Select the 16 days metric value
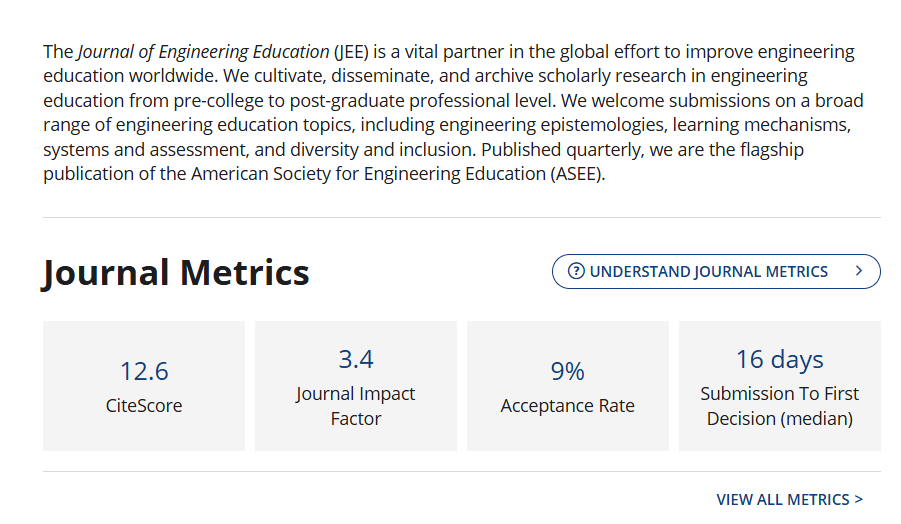This screenshot has height=524, width=901. click(780, 359)
